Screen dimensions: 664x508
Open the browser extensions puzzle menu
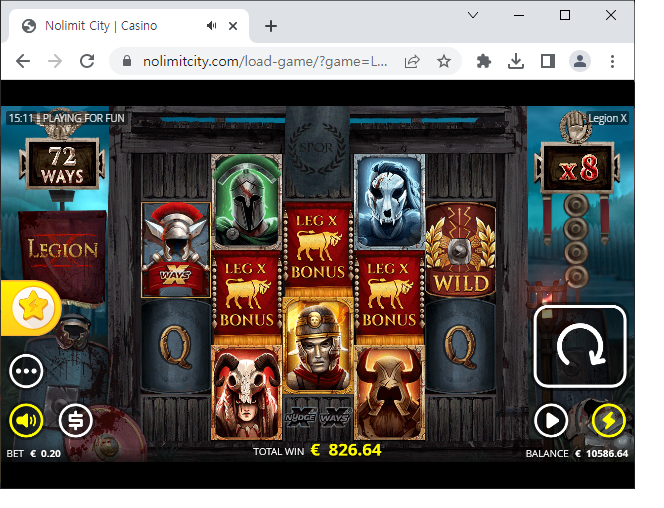point(484,61)
